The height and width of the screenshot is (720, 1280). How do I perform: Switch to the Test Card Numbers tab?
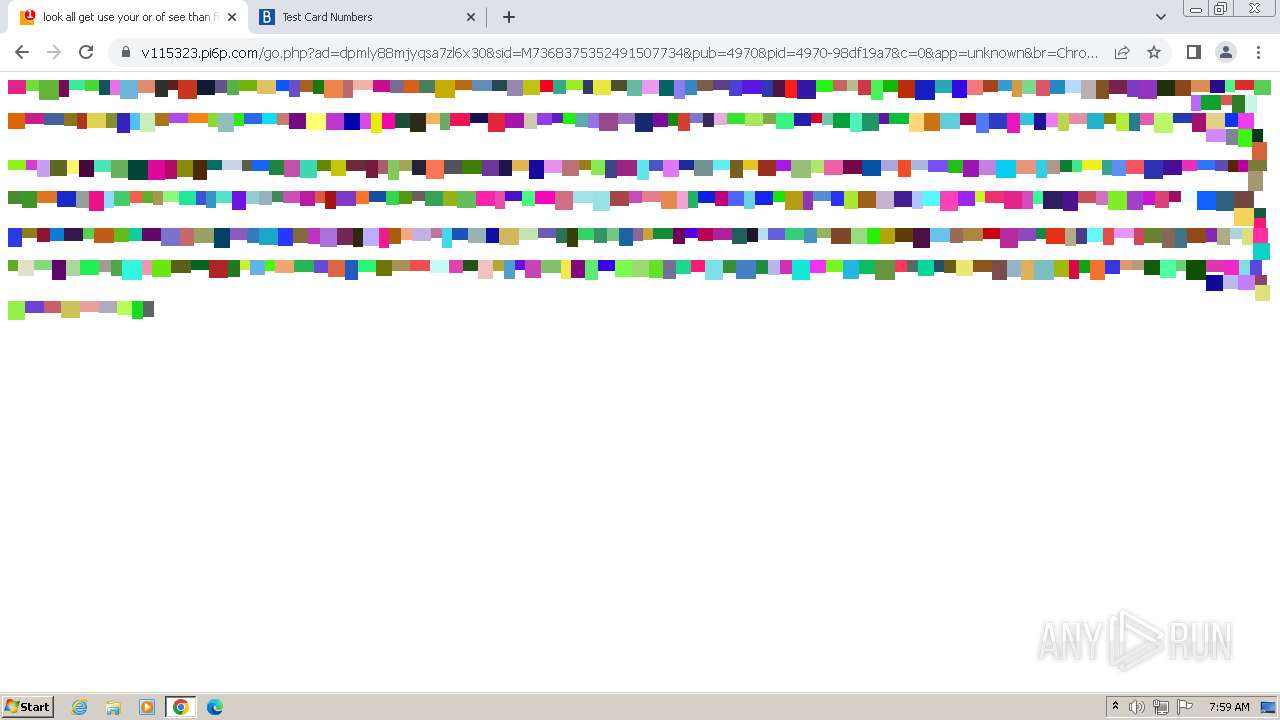tap(367, 17)
